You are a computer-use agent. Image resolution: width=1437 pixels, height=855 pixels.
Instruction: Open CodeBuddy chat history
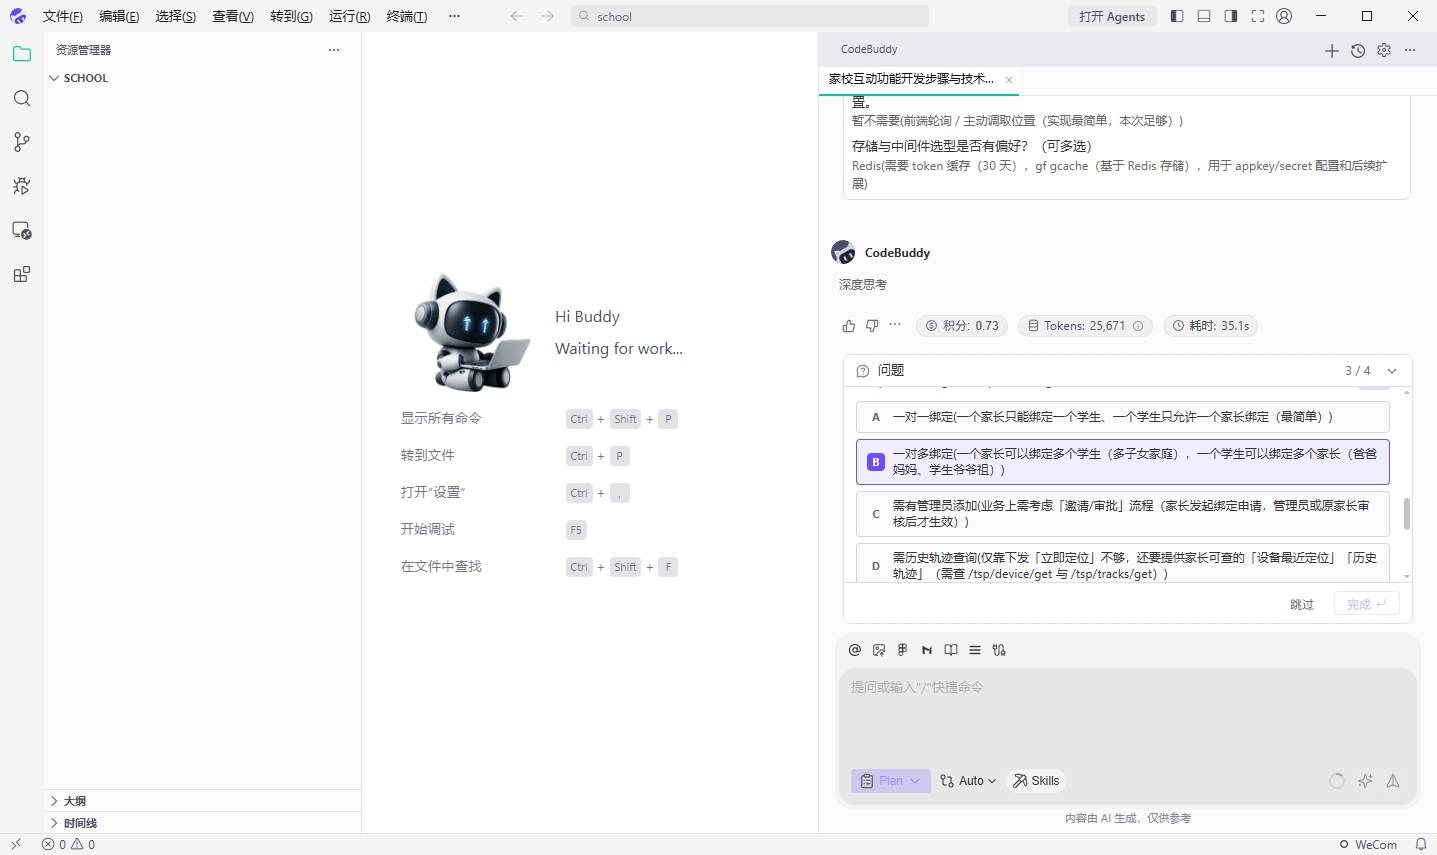(x=1358, y=50)
